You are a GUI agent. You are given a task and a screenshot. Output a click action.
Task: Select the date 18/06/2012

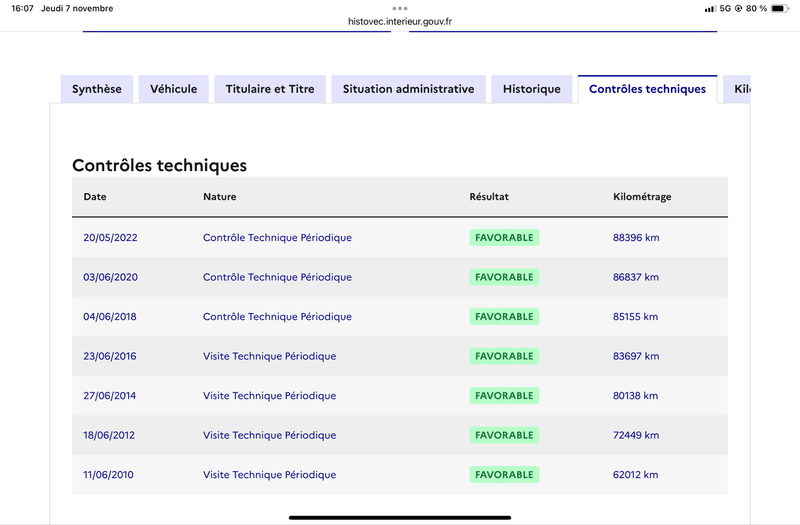[109, 435]
